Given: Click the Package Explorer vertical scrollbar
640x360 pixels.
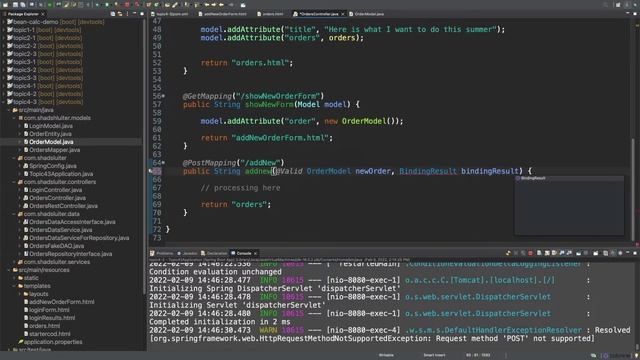Looking at the screenshot, I should (144, 155).
